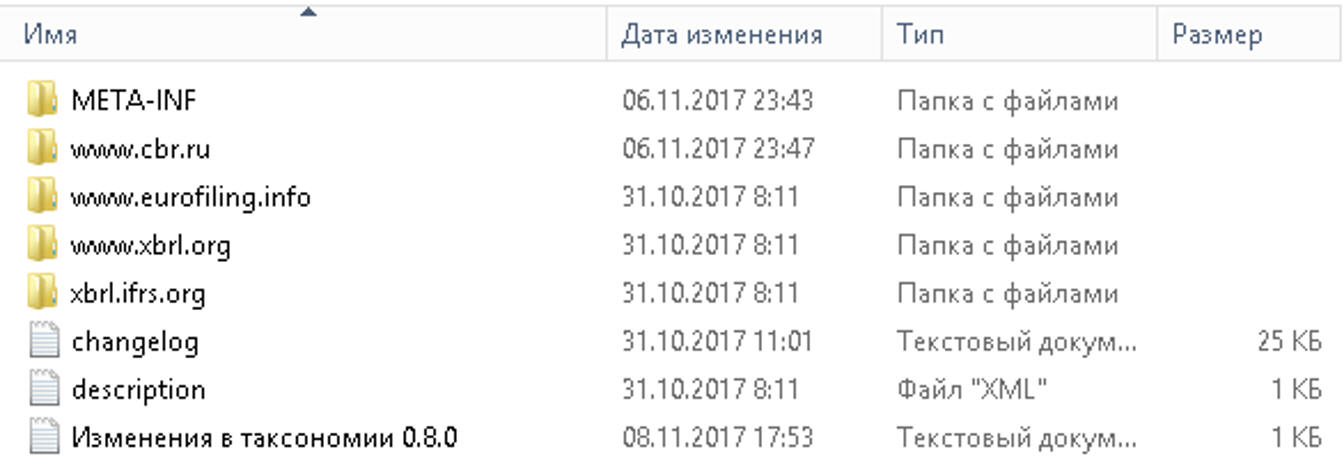The width and height of the screenshot is (1344, 471).
Task: Click the www.eurofiling.info folder icon
Action: click(43, 197)
